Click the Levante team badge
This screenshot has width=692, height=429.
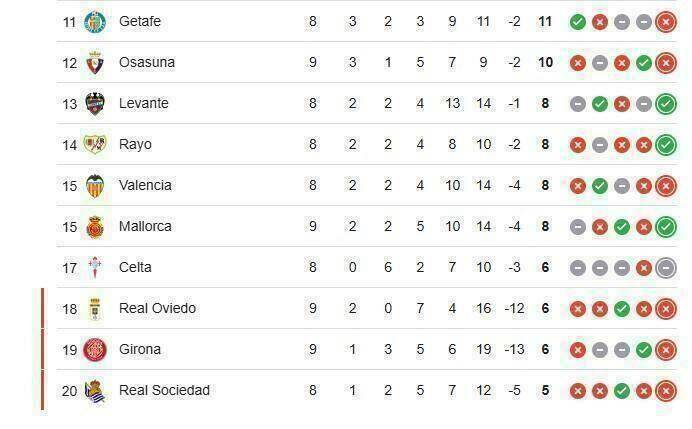[x=96, y=103]
